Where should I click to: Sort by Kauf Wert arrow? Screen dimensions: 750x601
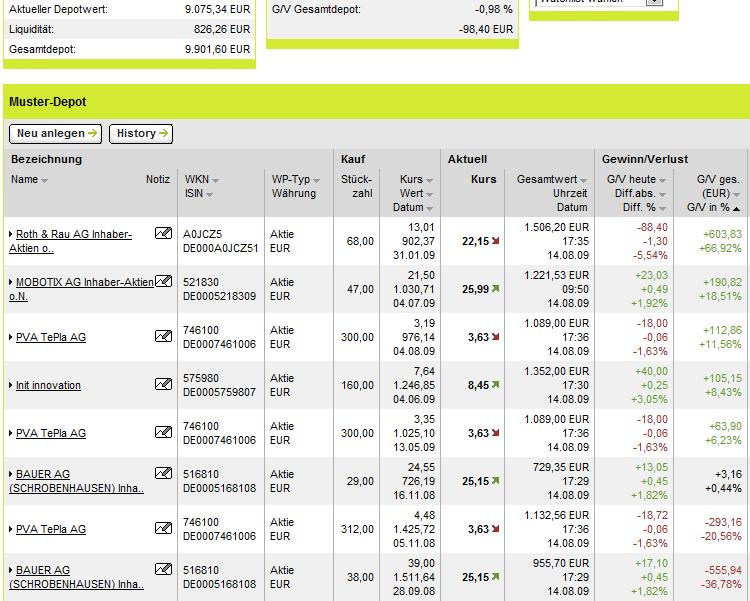(429, 194)
